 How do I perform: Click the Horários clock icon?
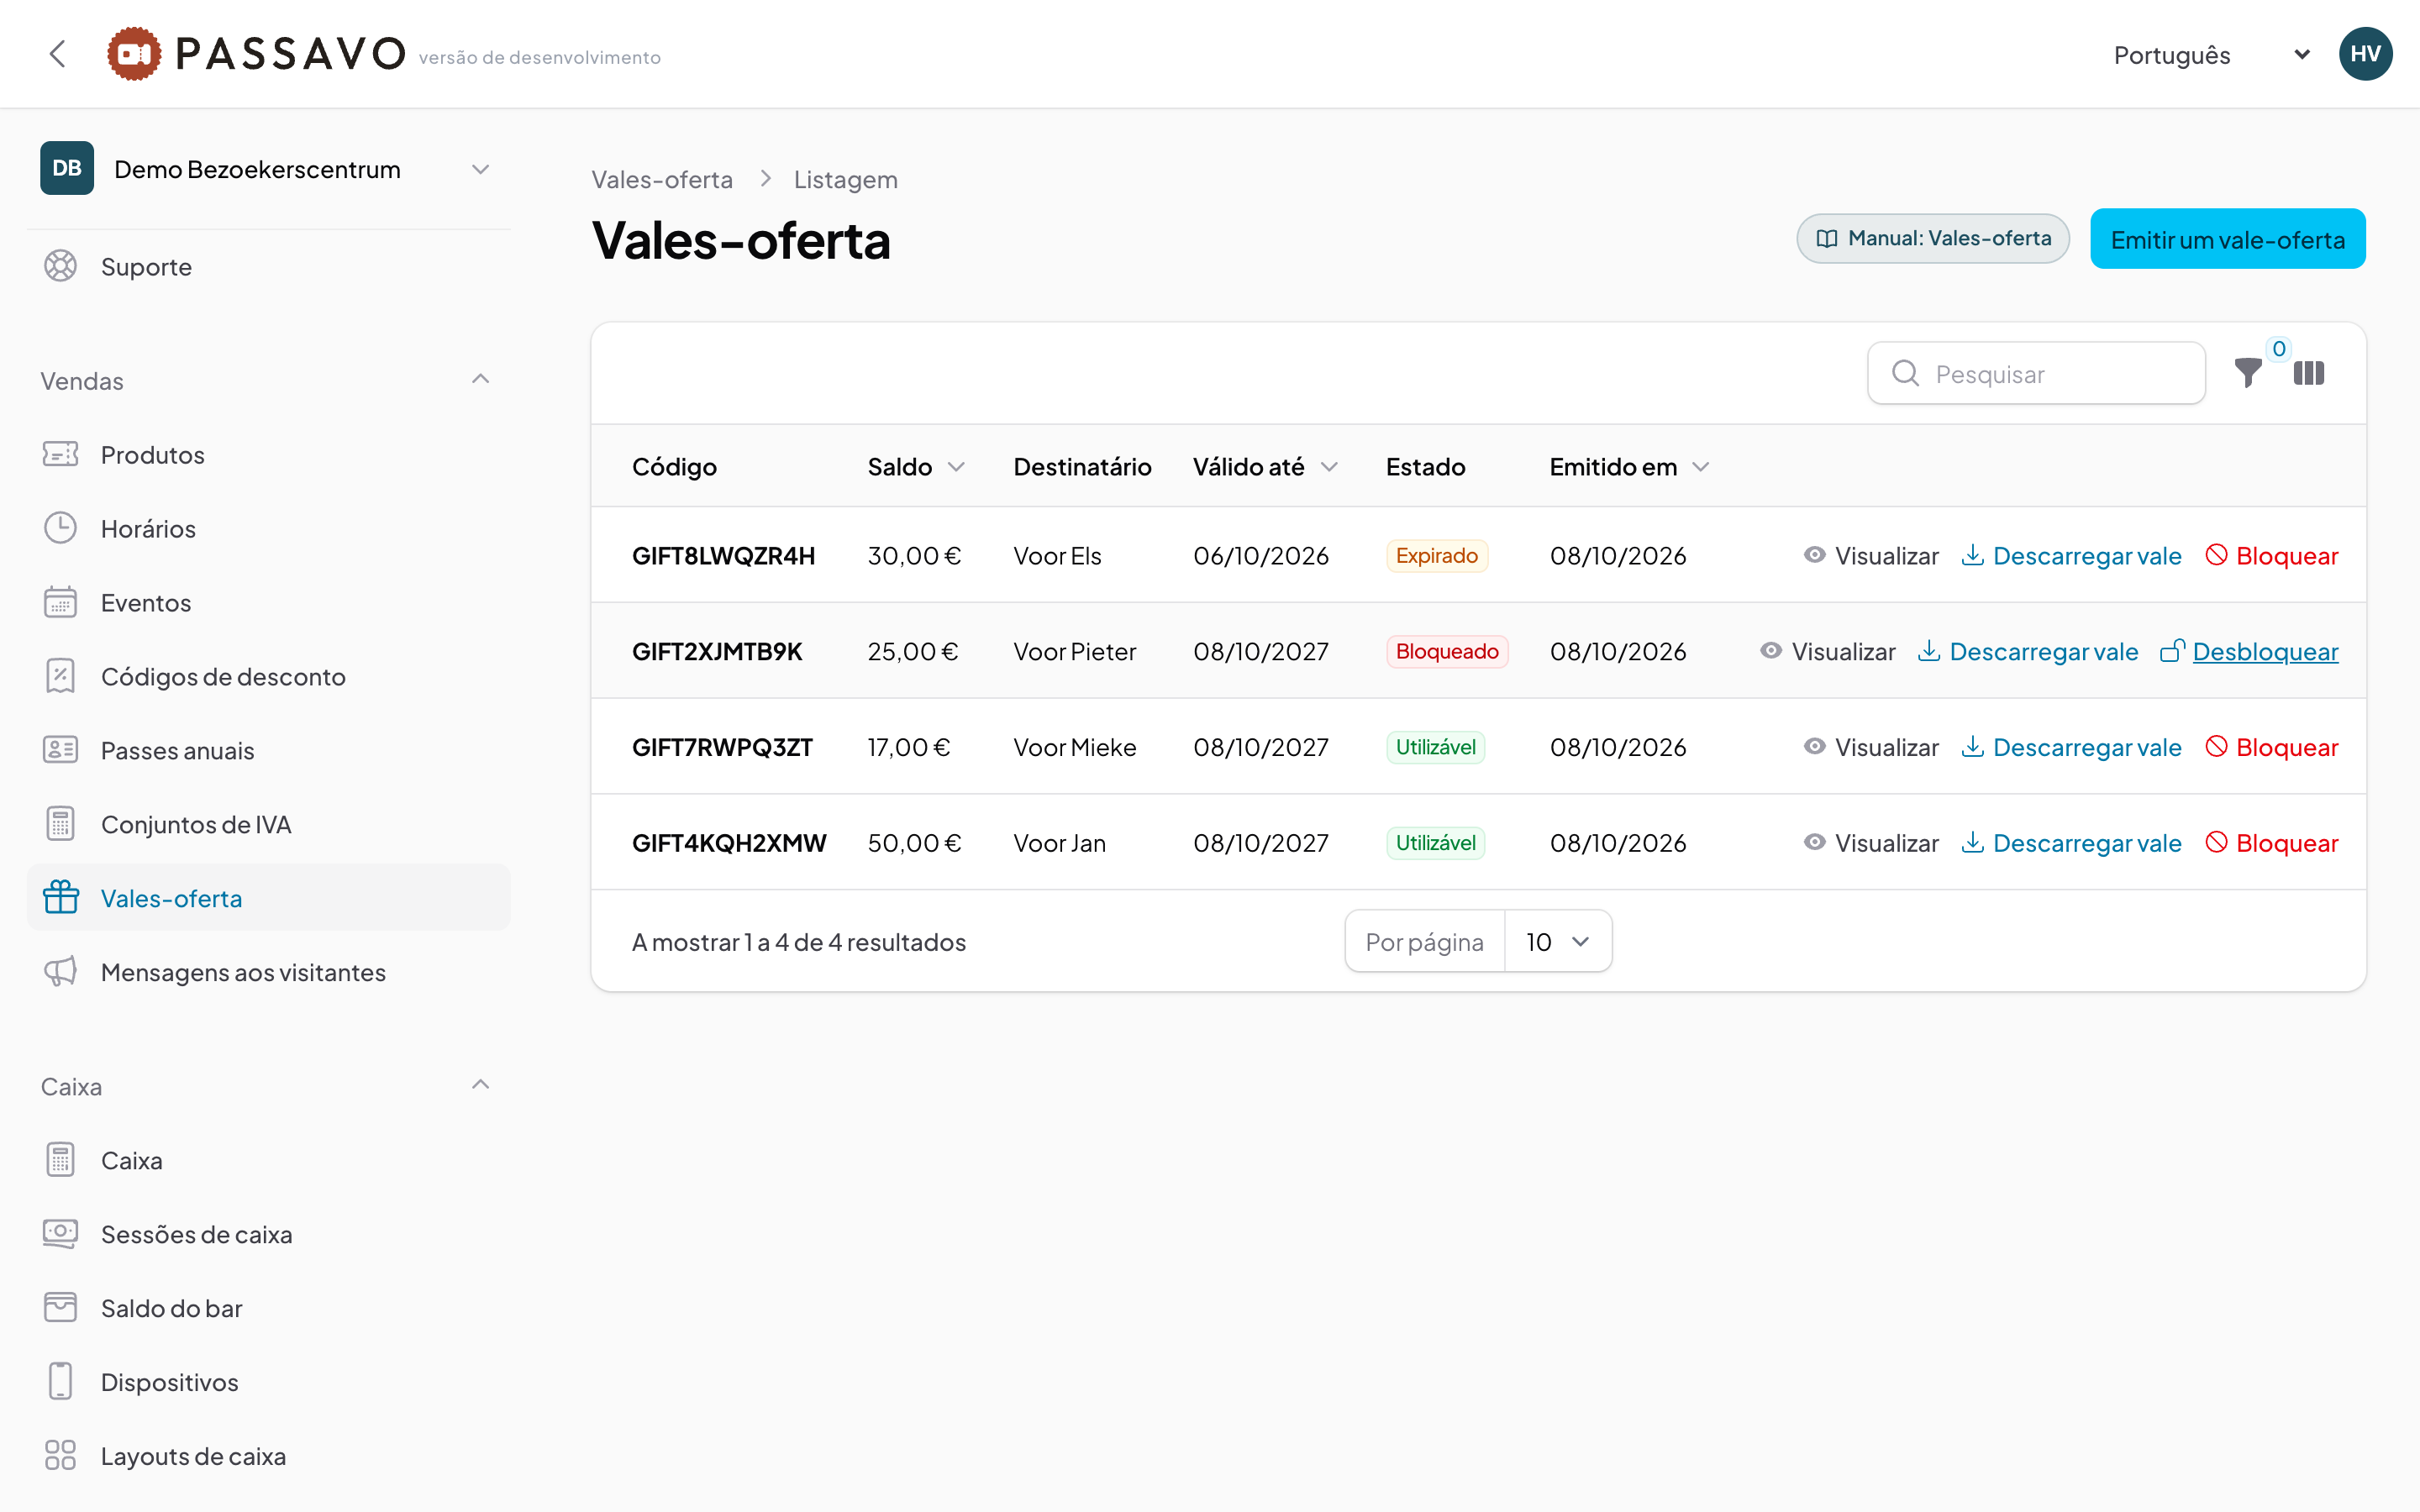(x=60, y=528)
